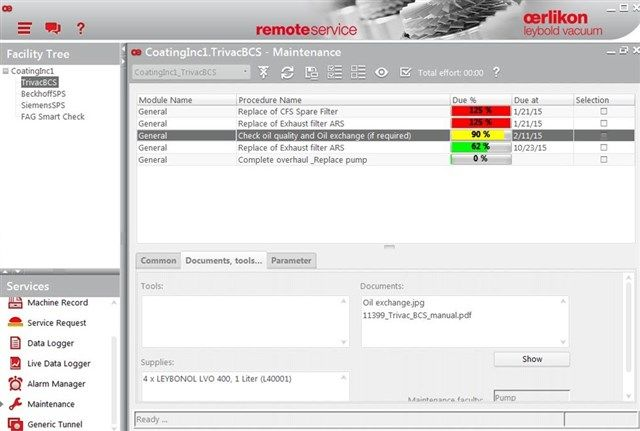Image resolution: width=640 pixels, height=431 pixels.
Task: Open the CoatingInc1_TrivacBCS dropdown
Action: click(191, 72)
